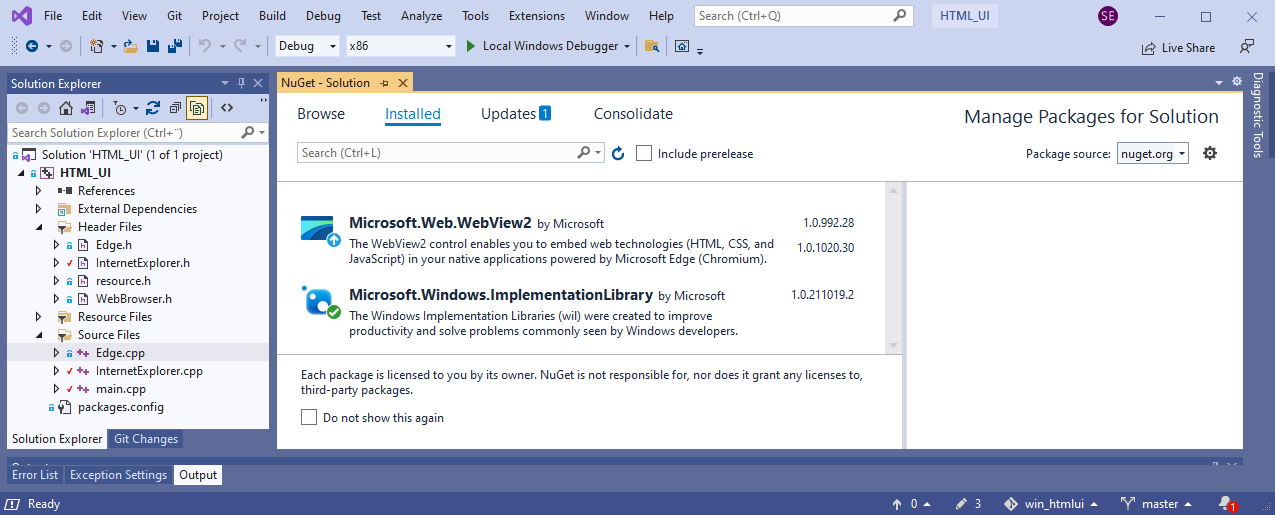Screen dimensions: 1275x515
Task: Click the SE account avatar
Action: point(1107,16)
